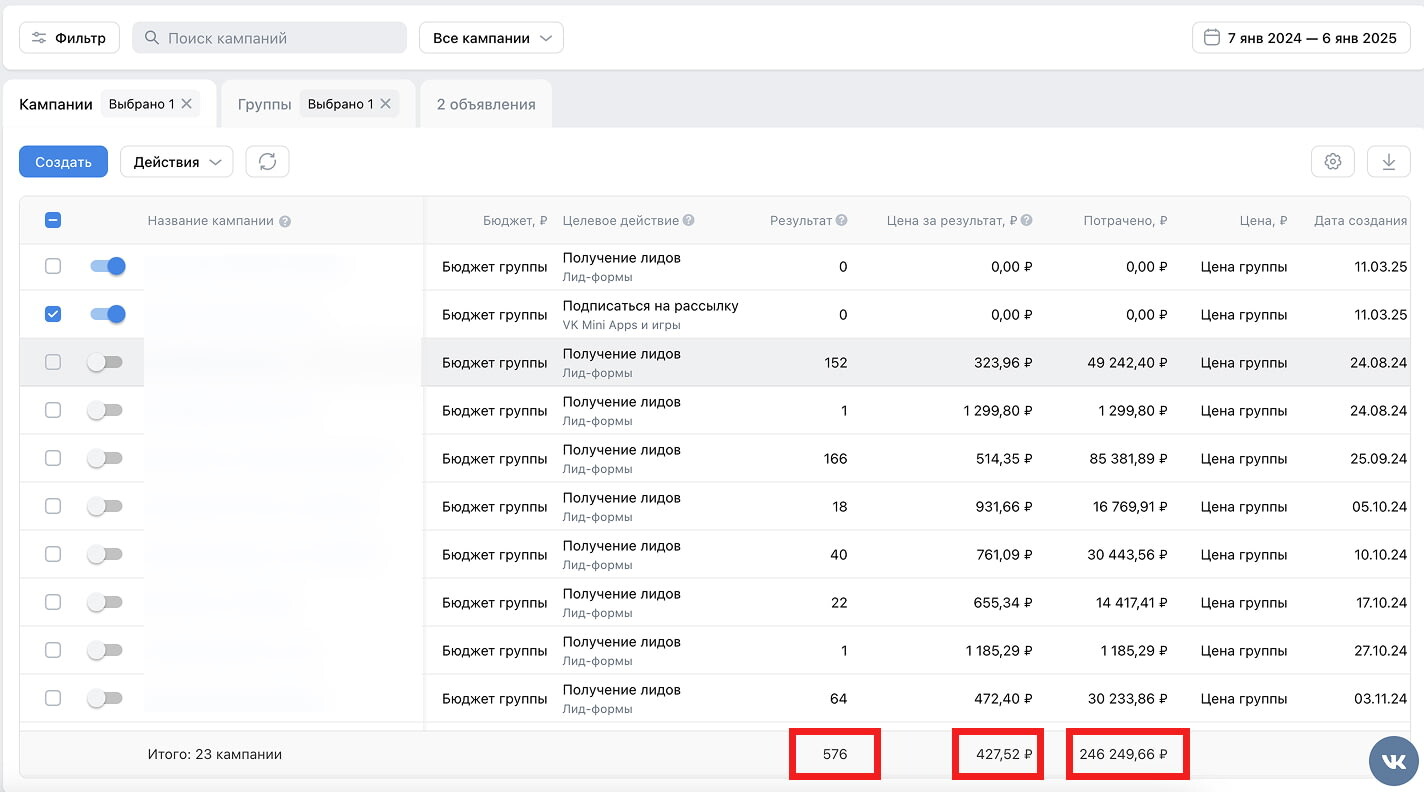Click the Поиск кампаний search field

click(x=270, y=38)
